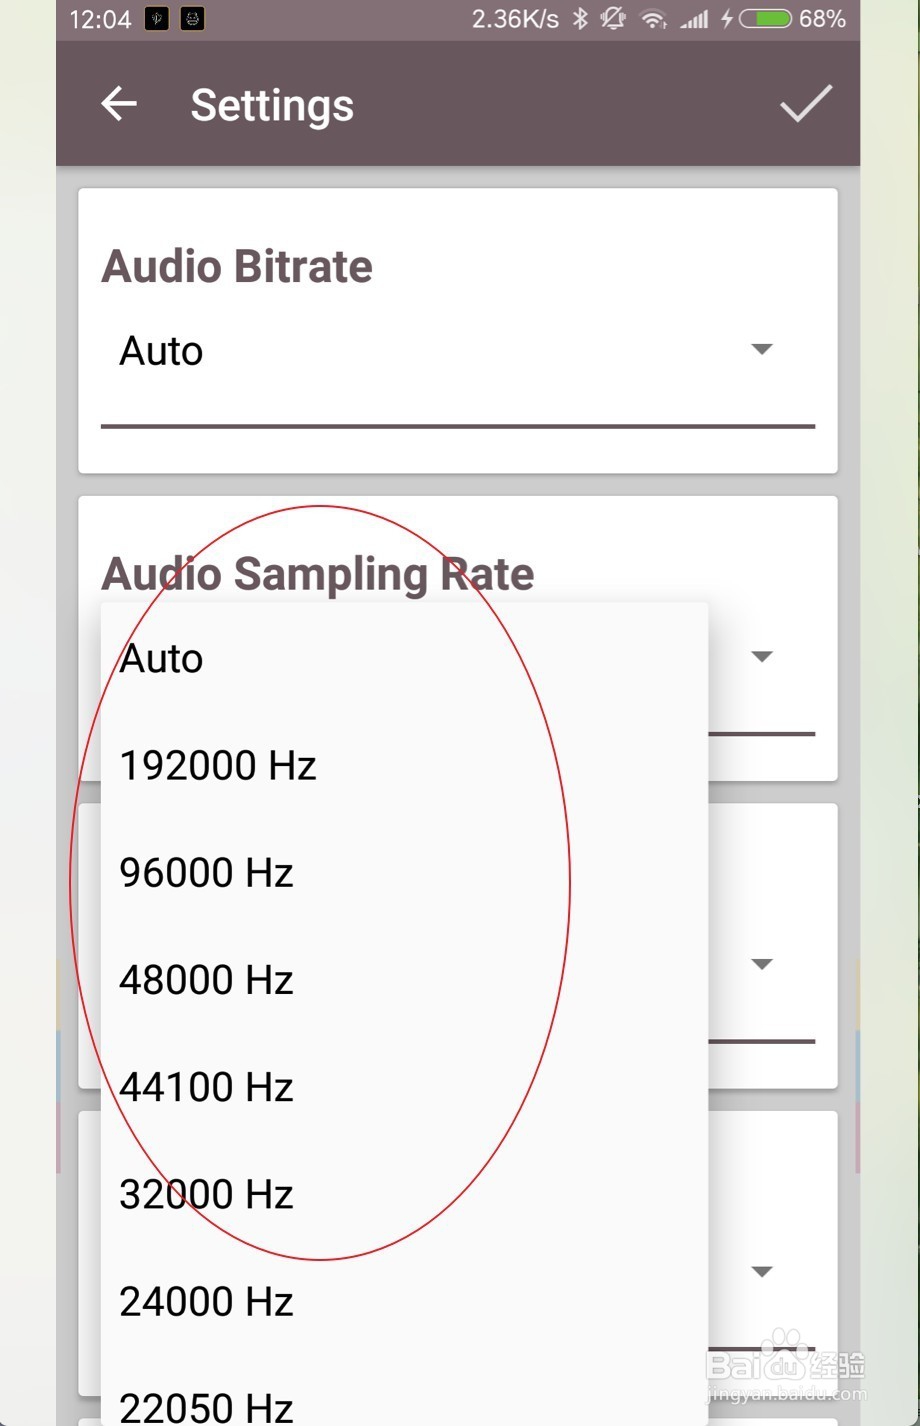Open the Audio Bitrate dropdown arrow
Viewport: 920px width, 1426px height.
(762, 349)
